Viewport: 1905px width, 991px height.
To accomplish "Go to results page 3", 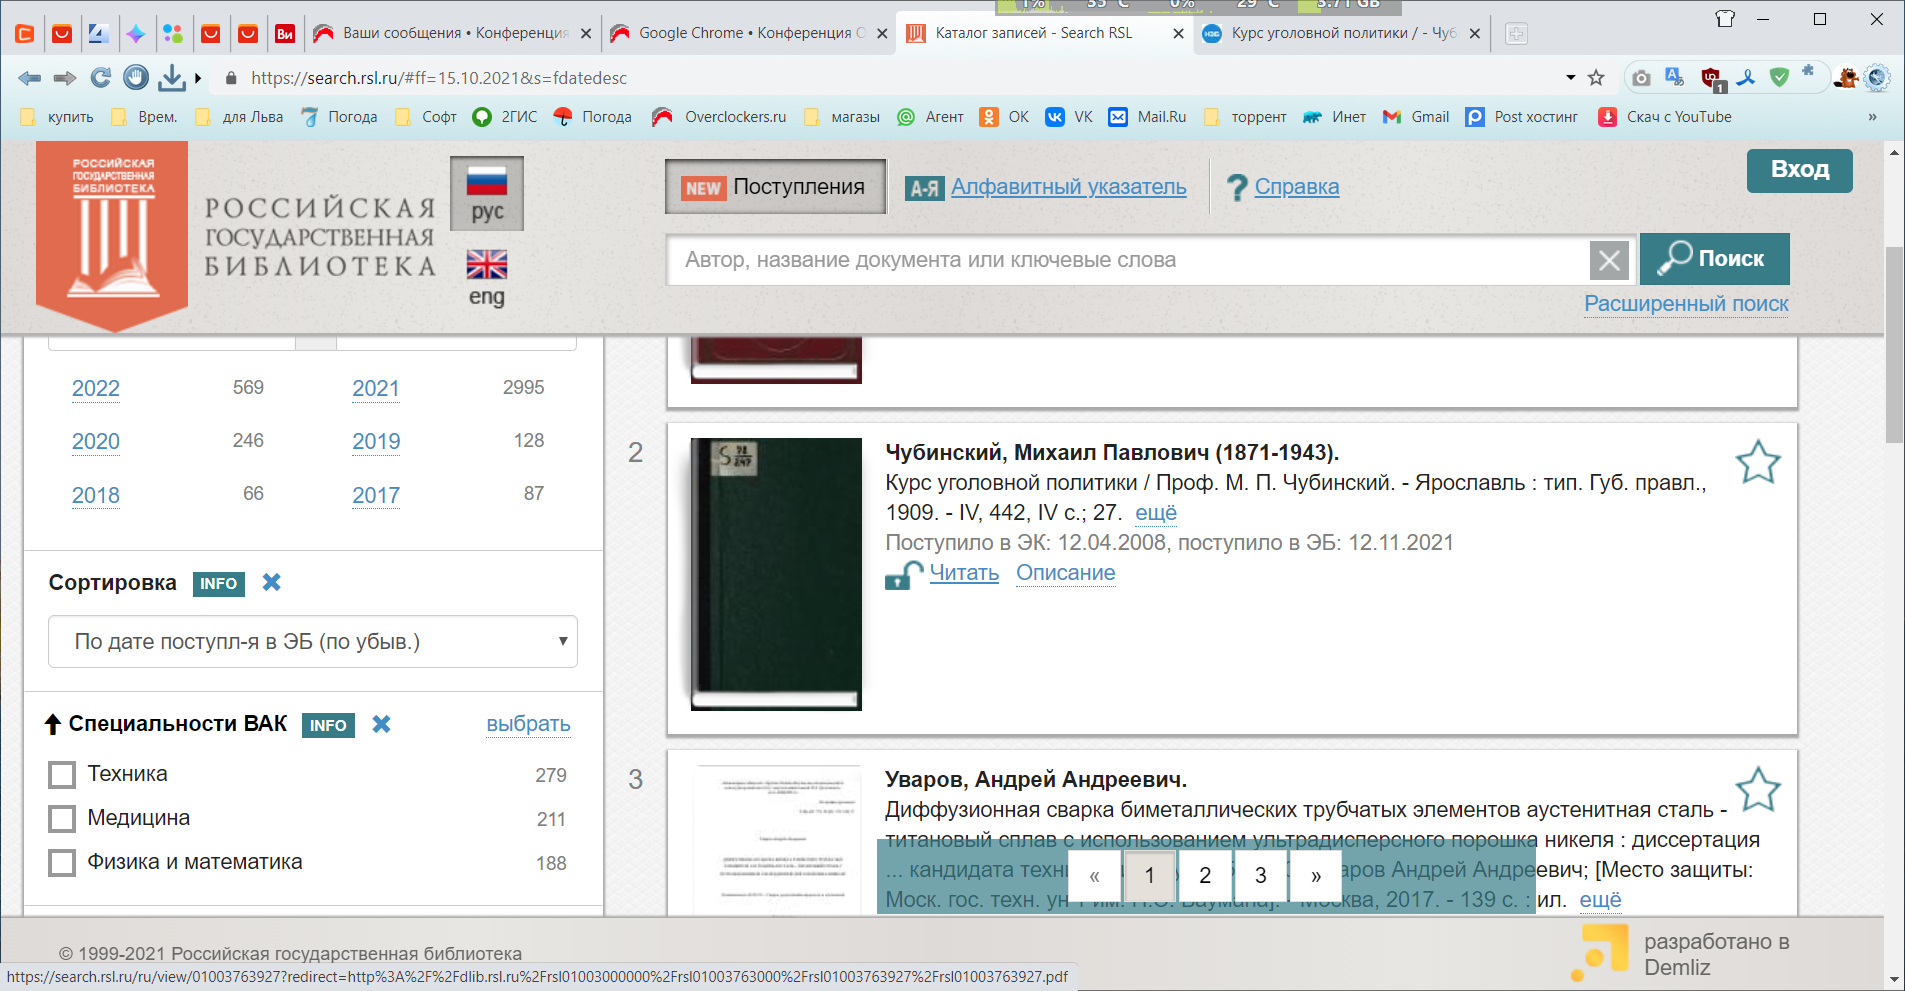I will tap(1261, 876).
